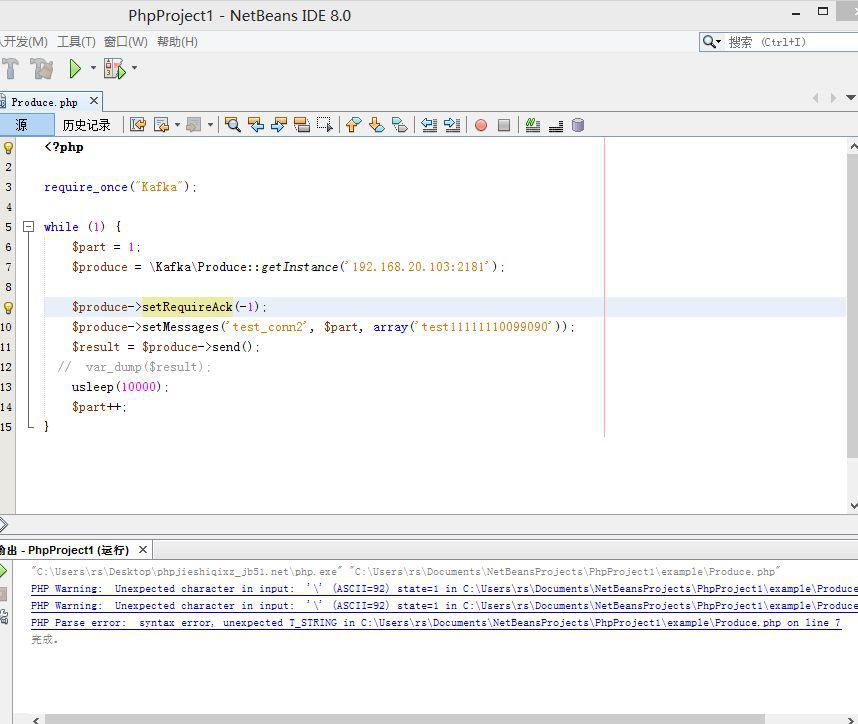The height and width of the screenshot is (724, 858).
Task: Close the output PhpProject1 tab
Action: [143, 549]
